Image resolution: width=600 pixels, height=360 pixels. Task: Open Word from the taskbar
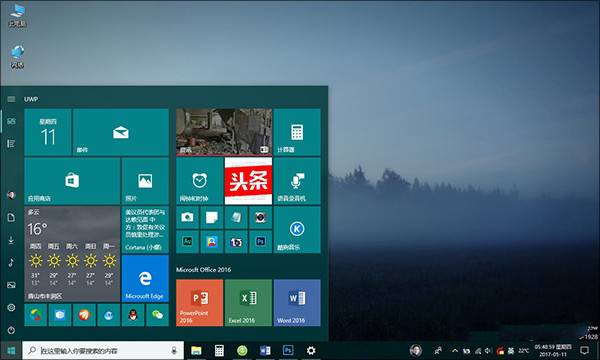pos(265,350)
